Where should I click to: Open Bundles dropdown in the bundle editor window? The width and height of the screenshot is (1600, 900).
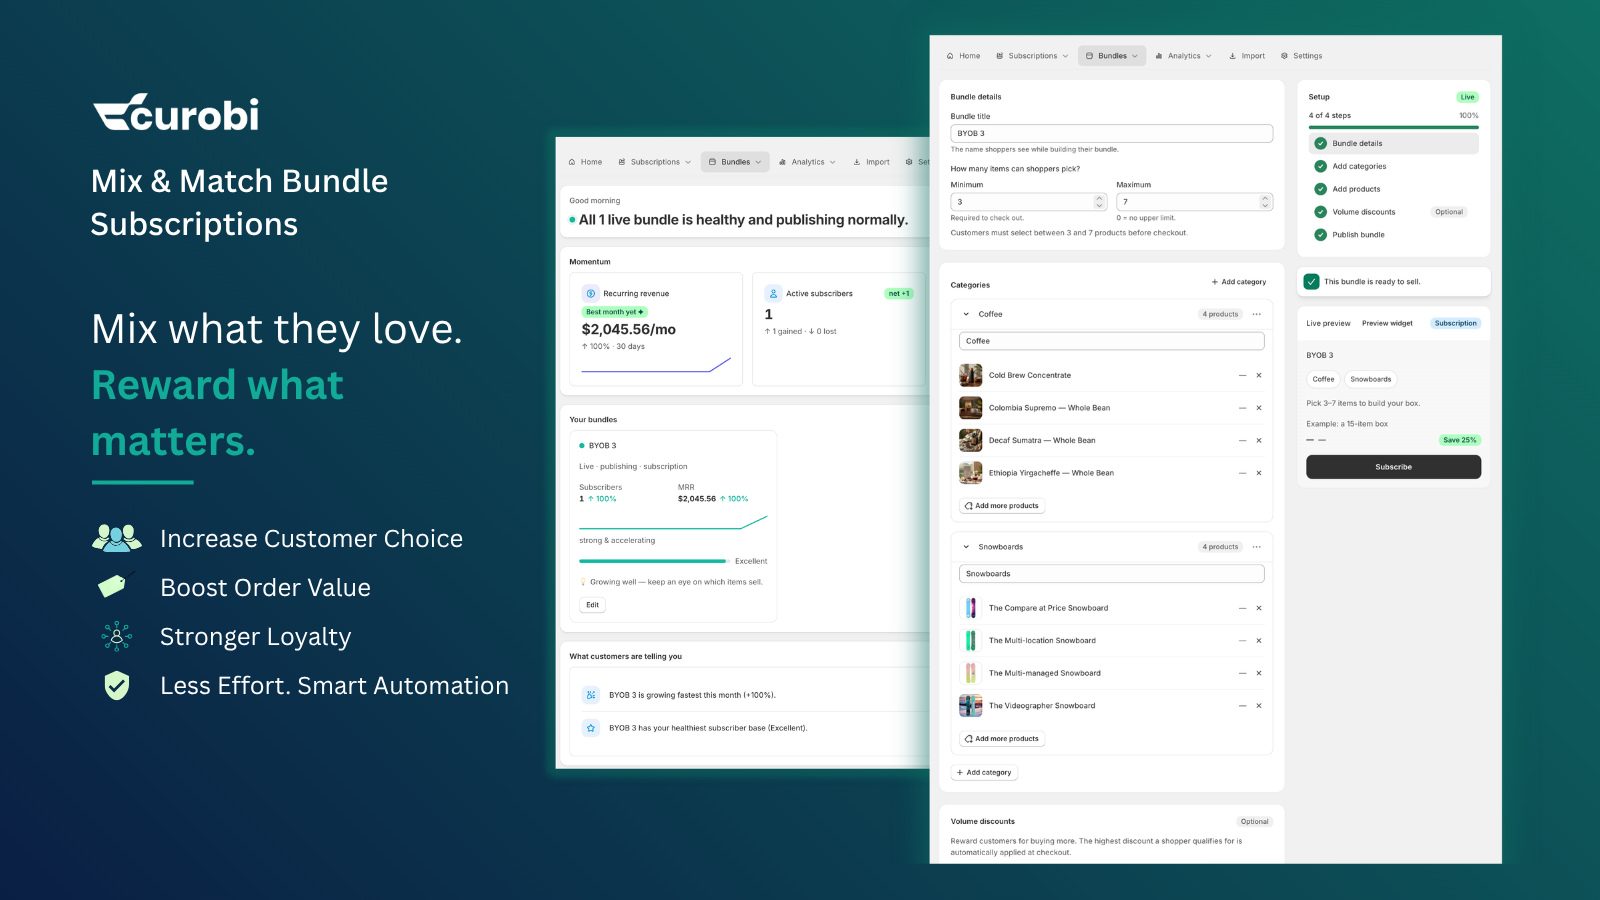pyautogui.click(x=1112, y=56)
